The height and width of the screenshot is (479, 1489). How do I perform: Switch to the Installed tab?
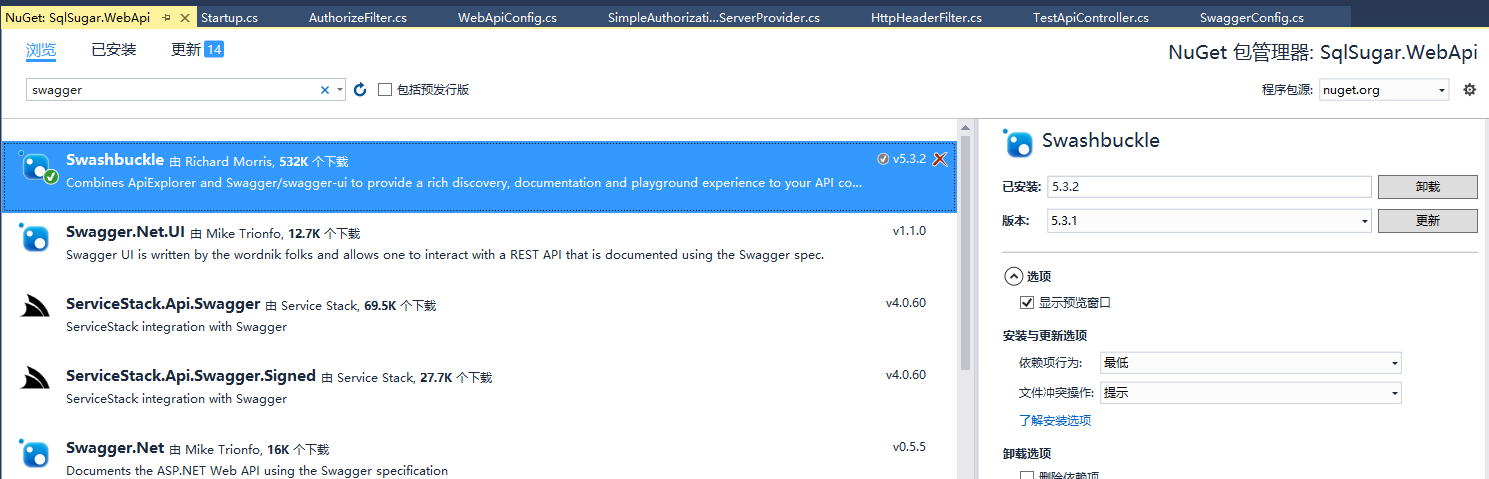tap(114, 50)
